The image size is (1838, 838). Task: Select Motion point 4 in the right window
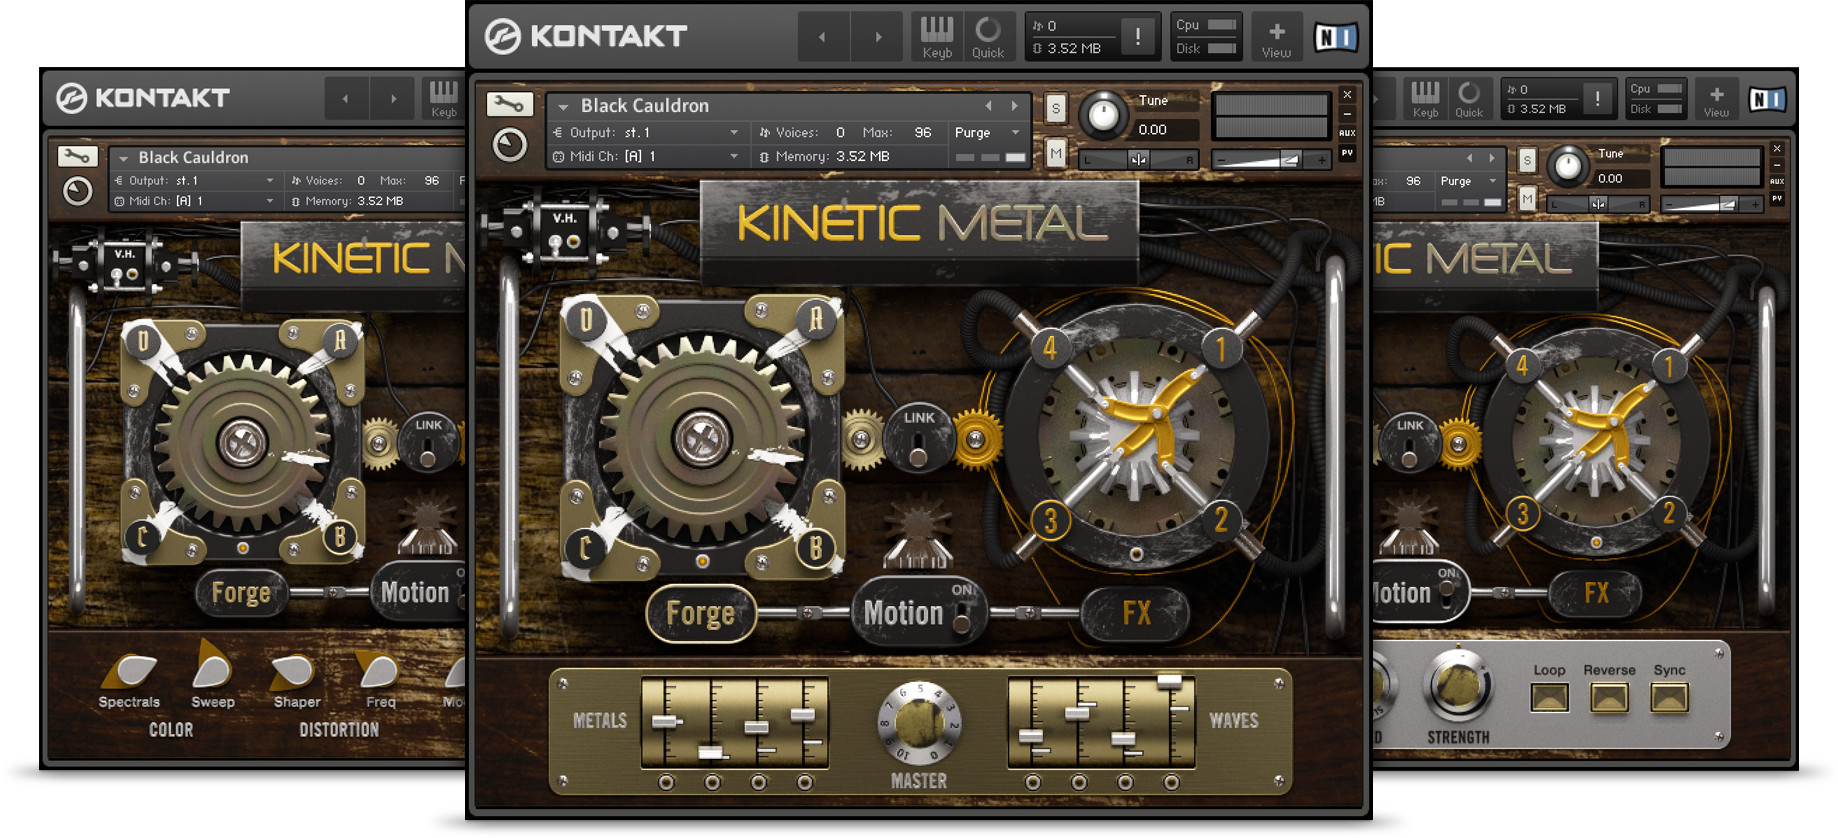coord(1522,366)
